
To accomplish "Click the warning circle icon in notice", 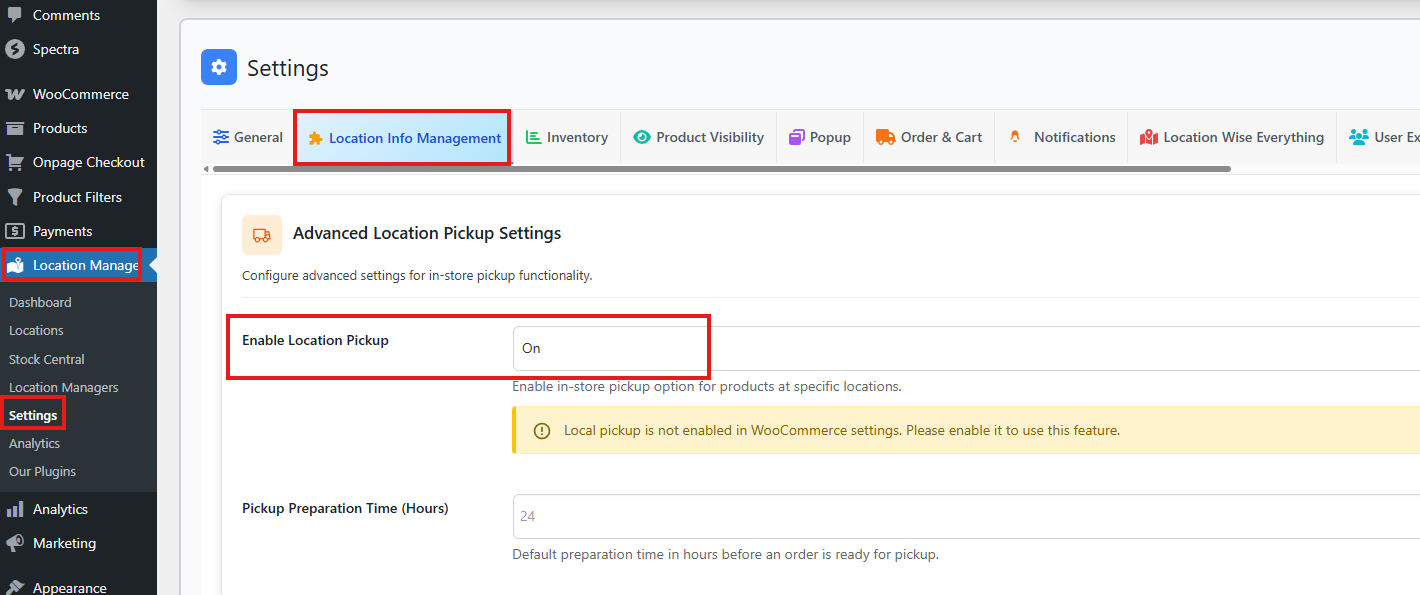I will [x=542, y=431].
